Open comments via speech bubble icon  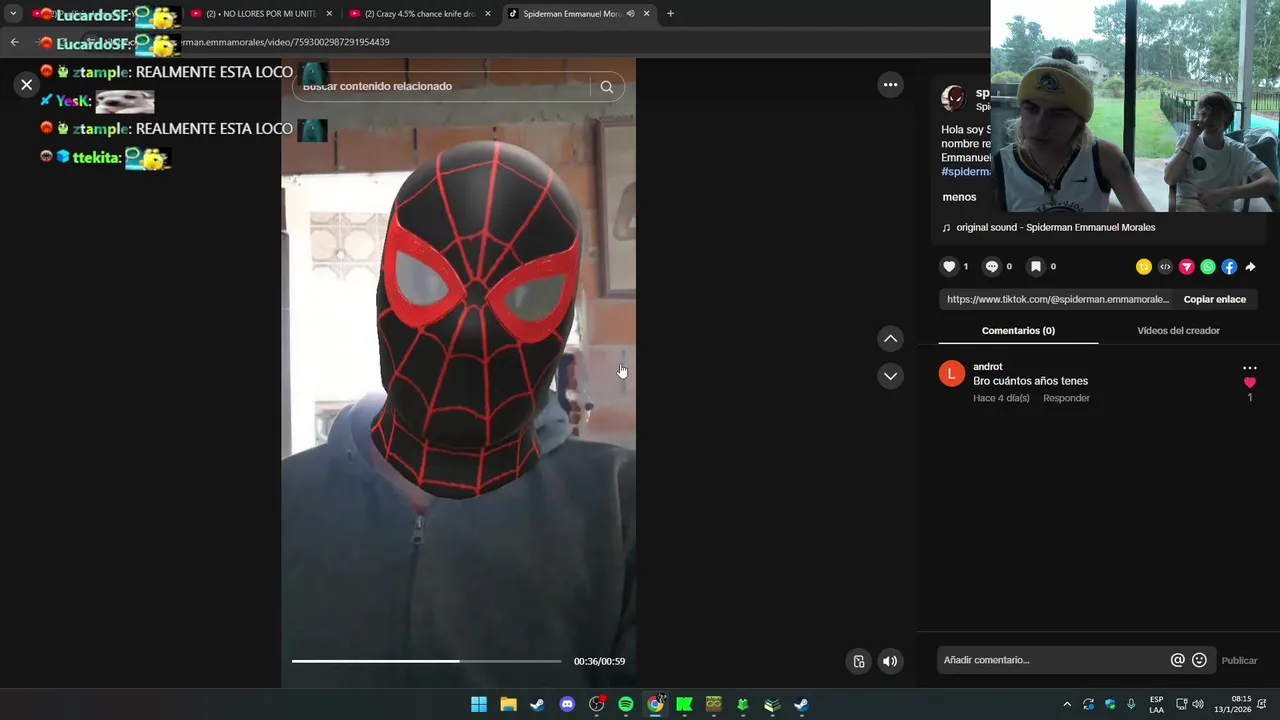click(x=992, y=267)
